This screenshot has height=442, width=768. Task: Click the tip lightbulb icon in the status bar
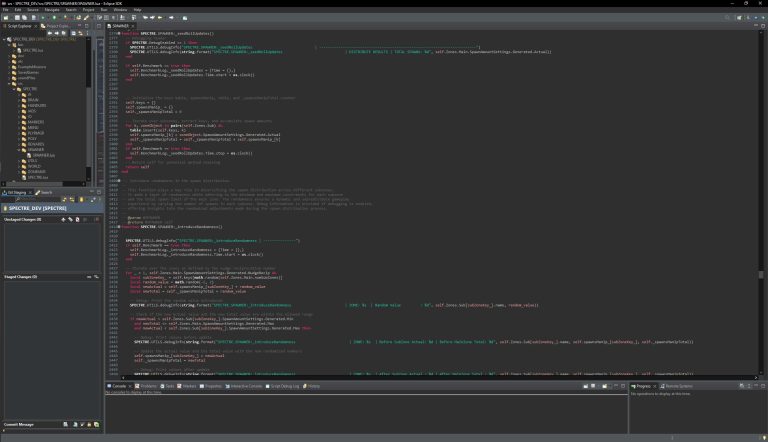pos(764,438)
